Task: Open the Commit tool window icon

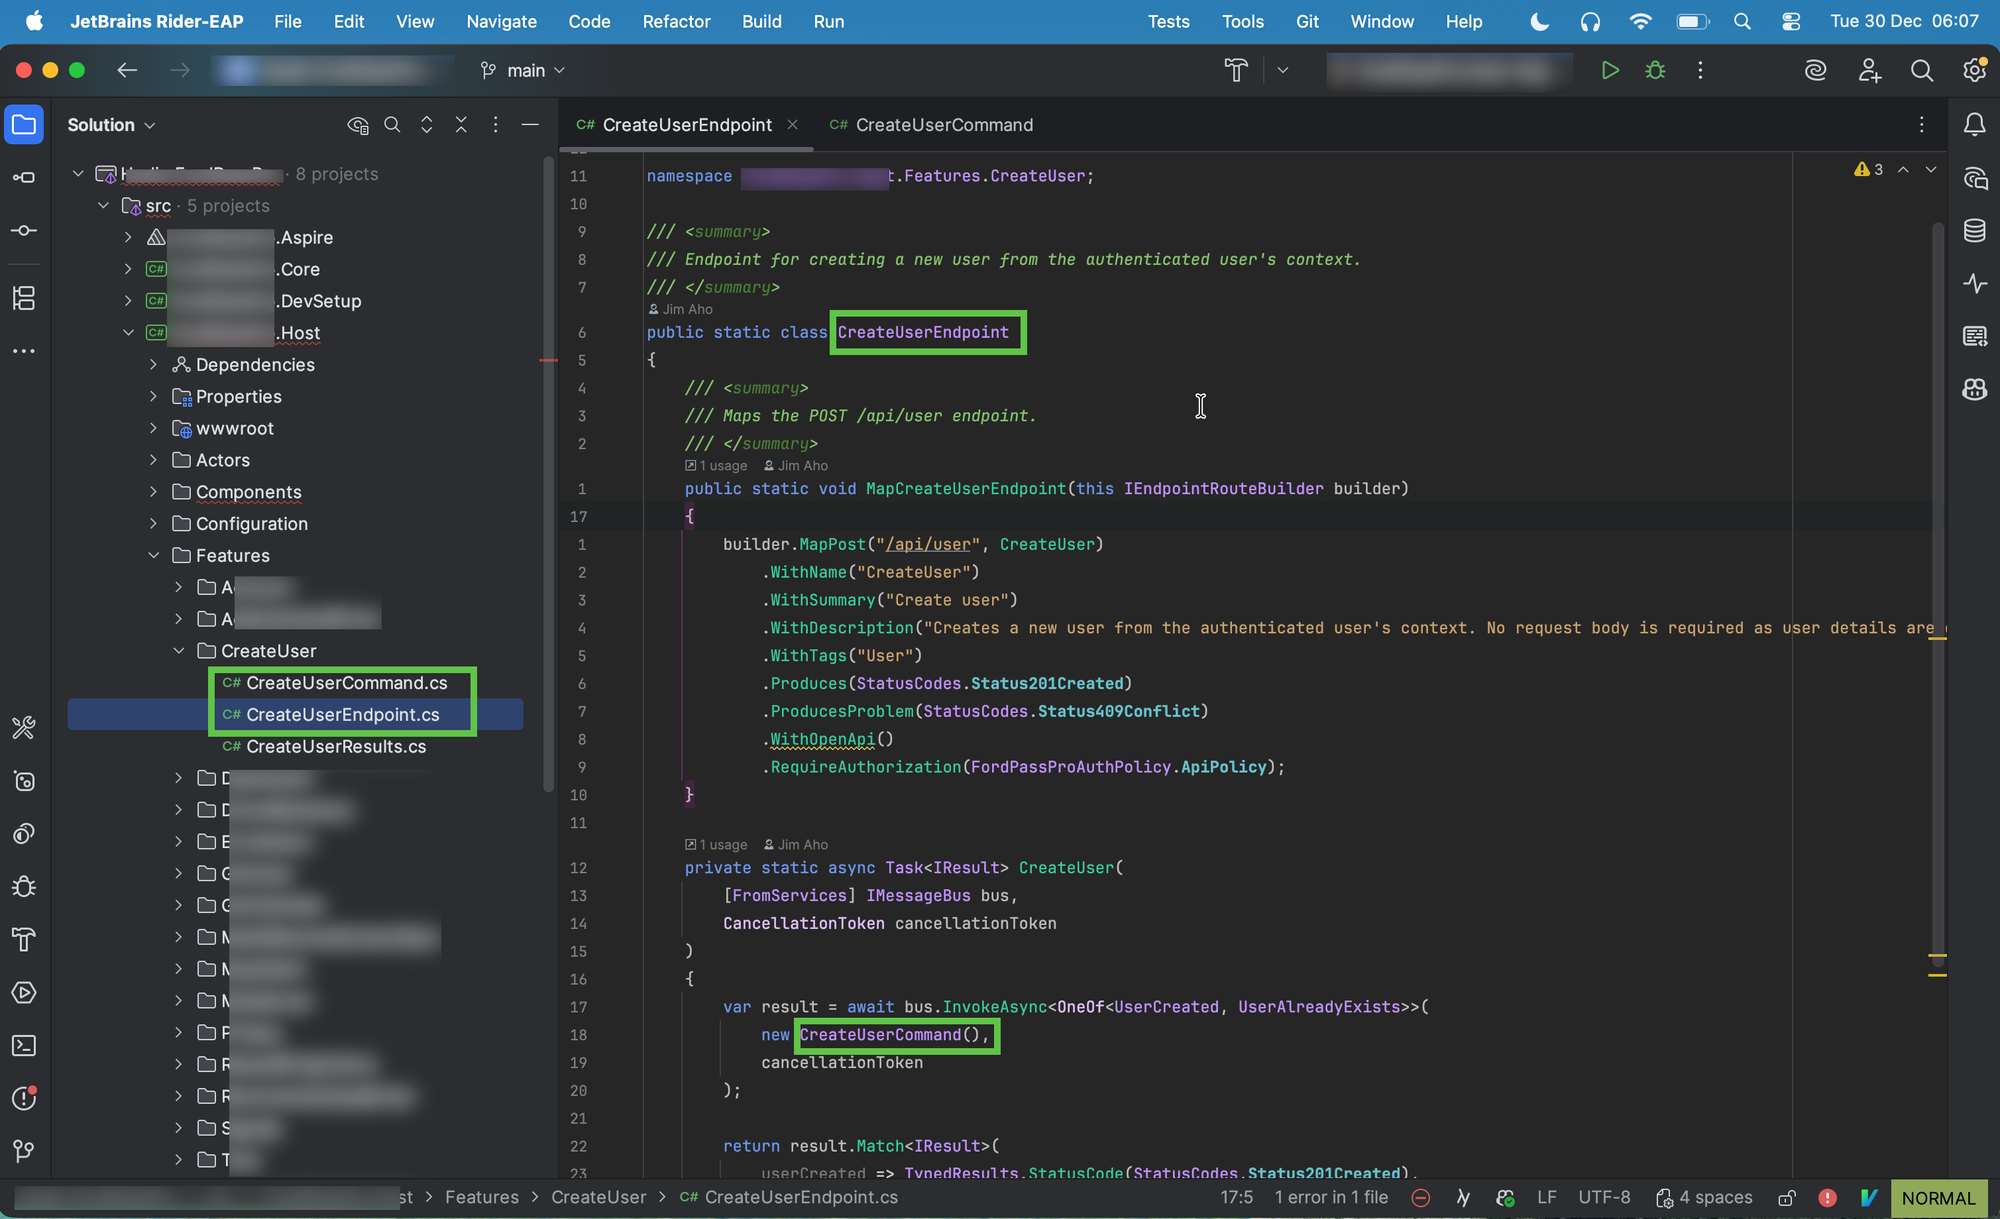Action: click(24, 231)
